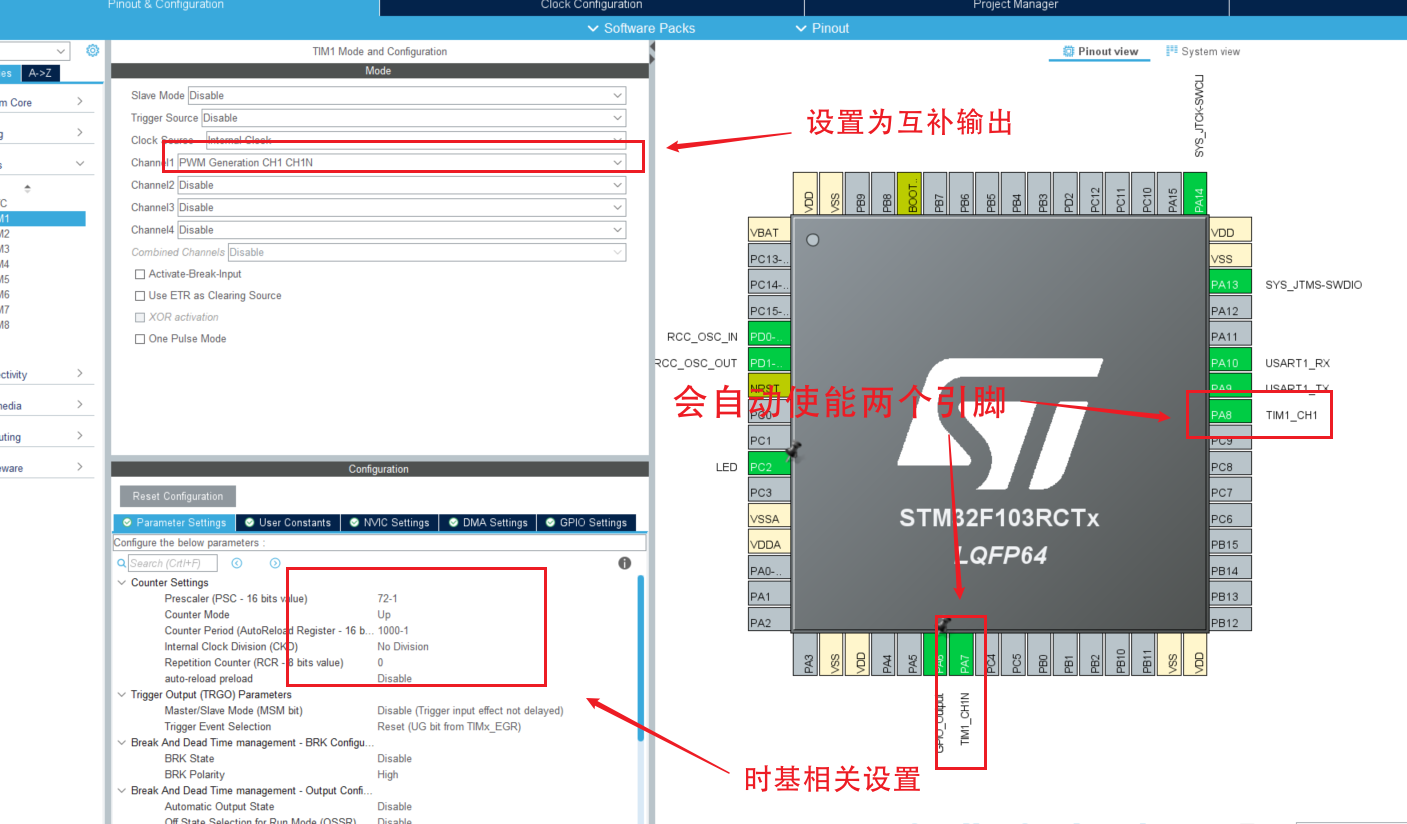Click the sort arrows in category list

(x=28, y=188)
